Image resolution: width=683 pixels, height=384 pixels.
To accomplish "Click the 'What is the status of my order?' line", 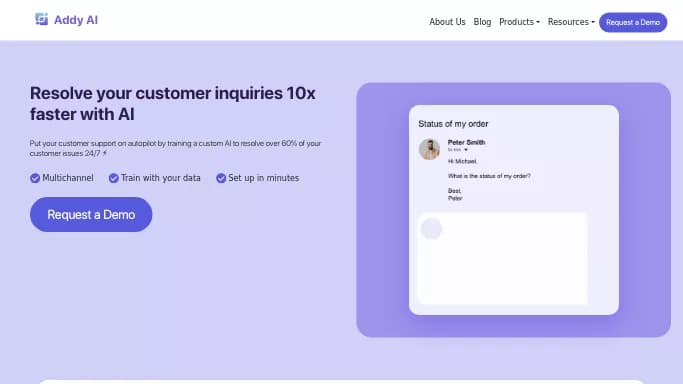I will tap(489, 176).
